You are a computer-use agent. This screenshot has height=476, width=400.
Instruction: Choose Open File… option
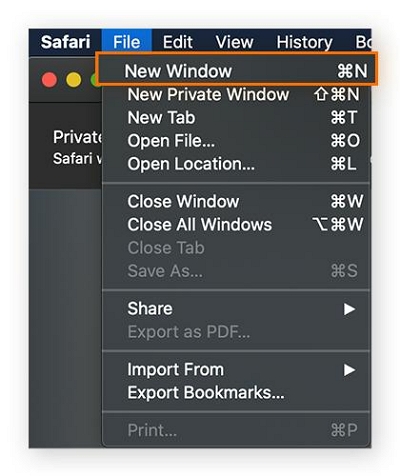point(237,141)
